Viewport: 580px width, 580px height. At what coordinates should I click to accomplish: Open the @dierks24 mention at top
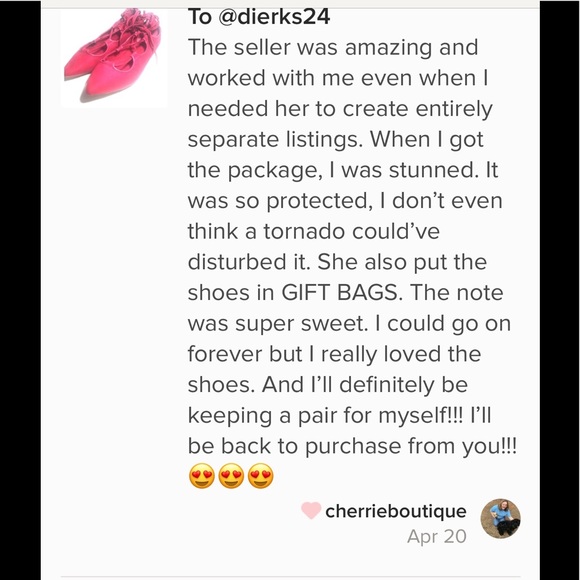pos(274,17)
